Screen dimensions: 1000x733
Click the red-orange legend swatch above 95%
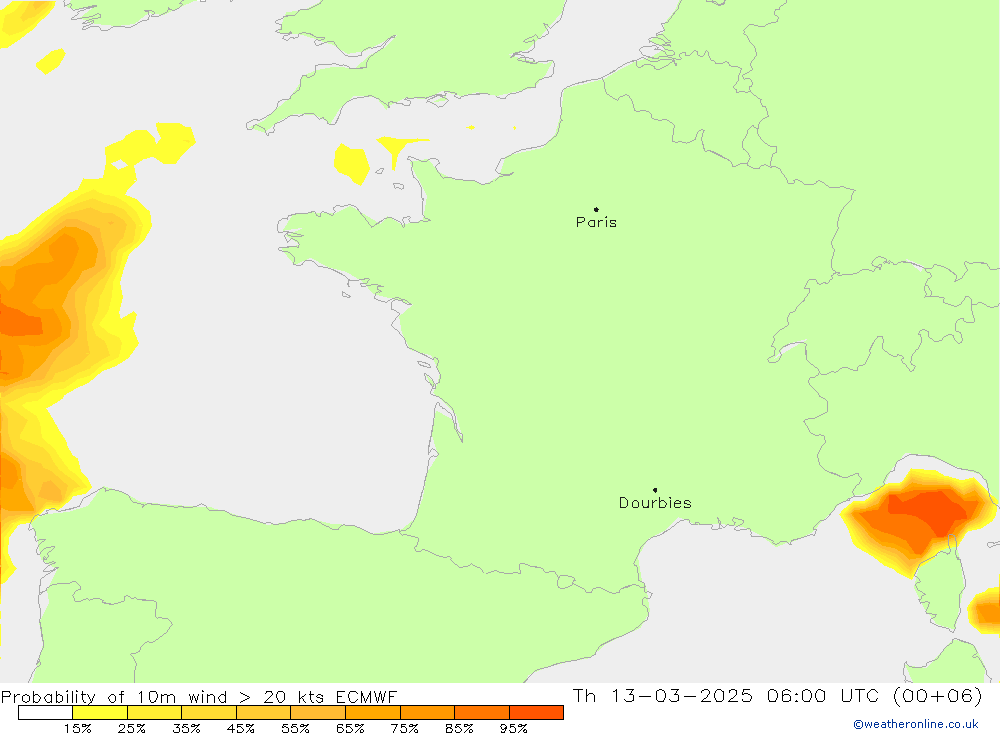click(x=536, y=713)
